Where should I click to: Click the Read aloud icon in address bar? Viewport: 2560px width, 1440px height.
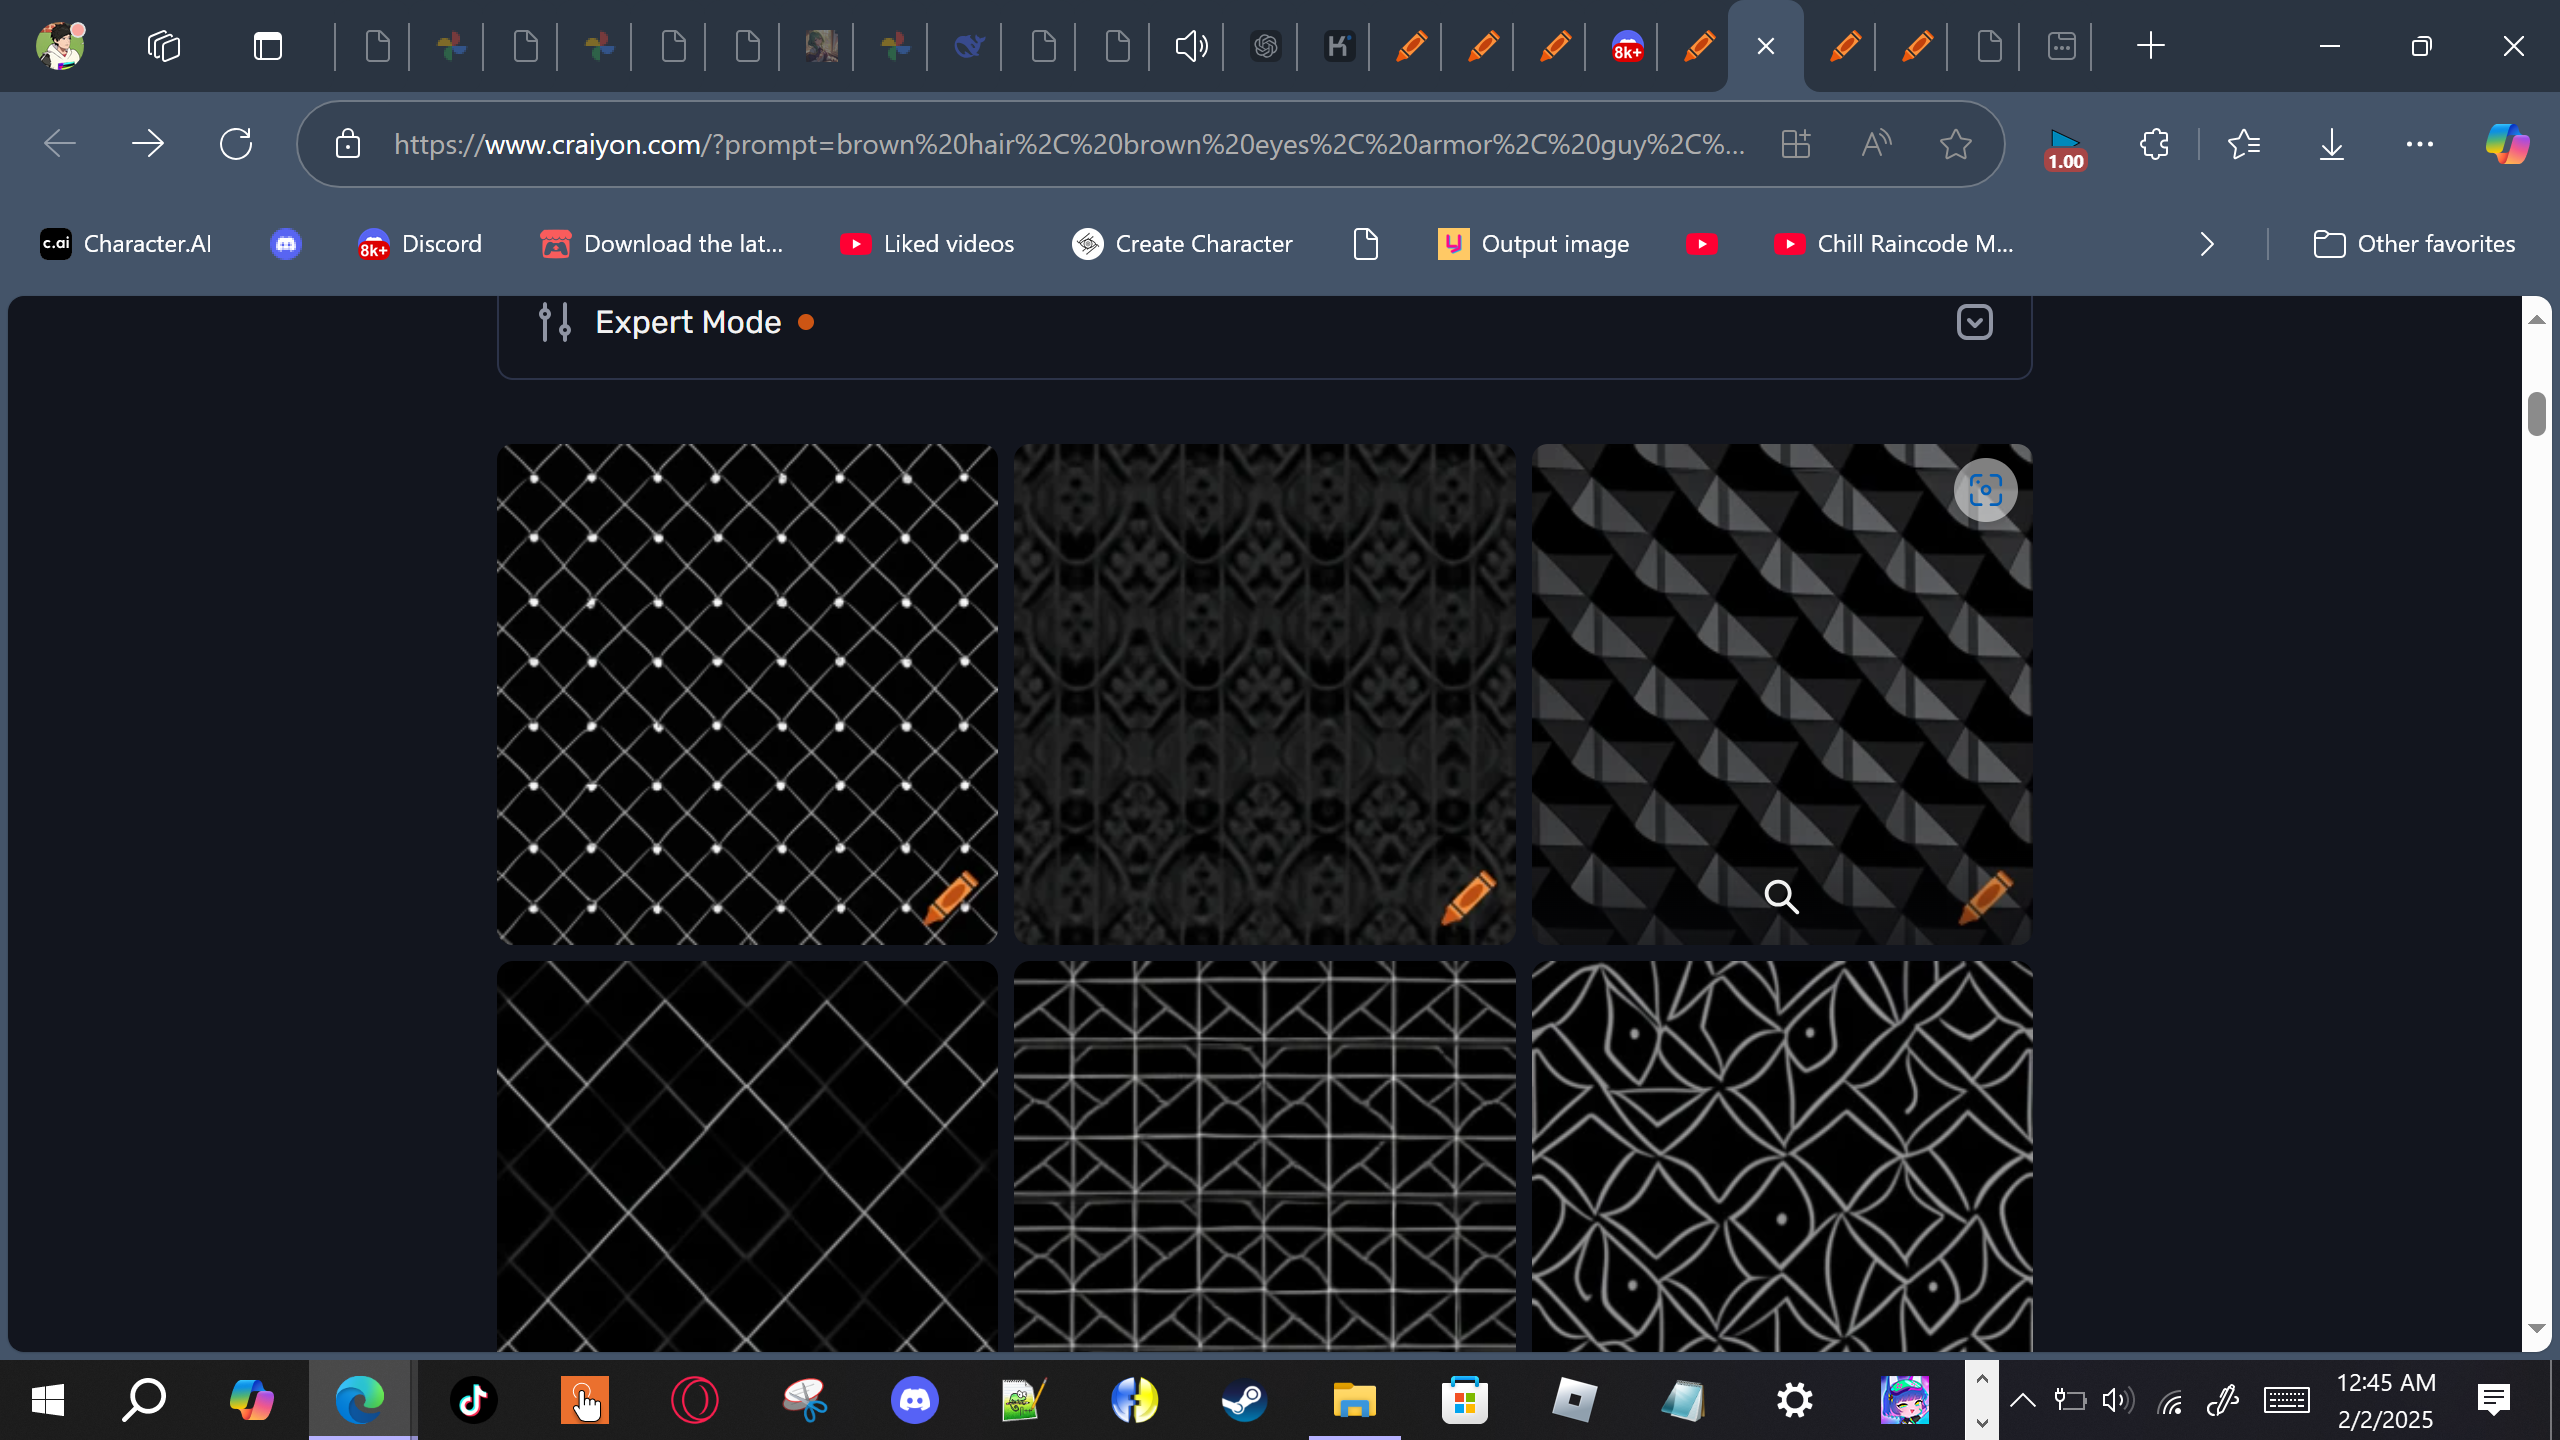(x=1876, y=144)
